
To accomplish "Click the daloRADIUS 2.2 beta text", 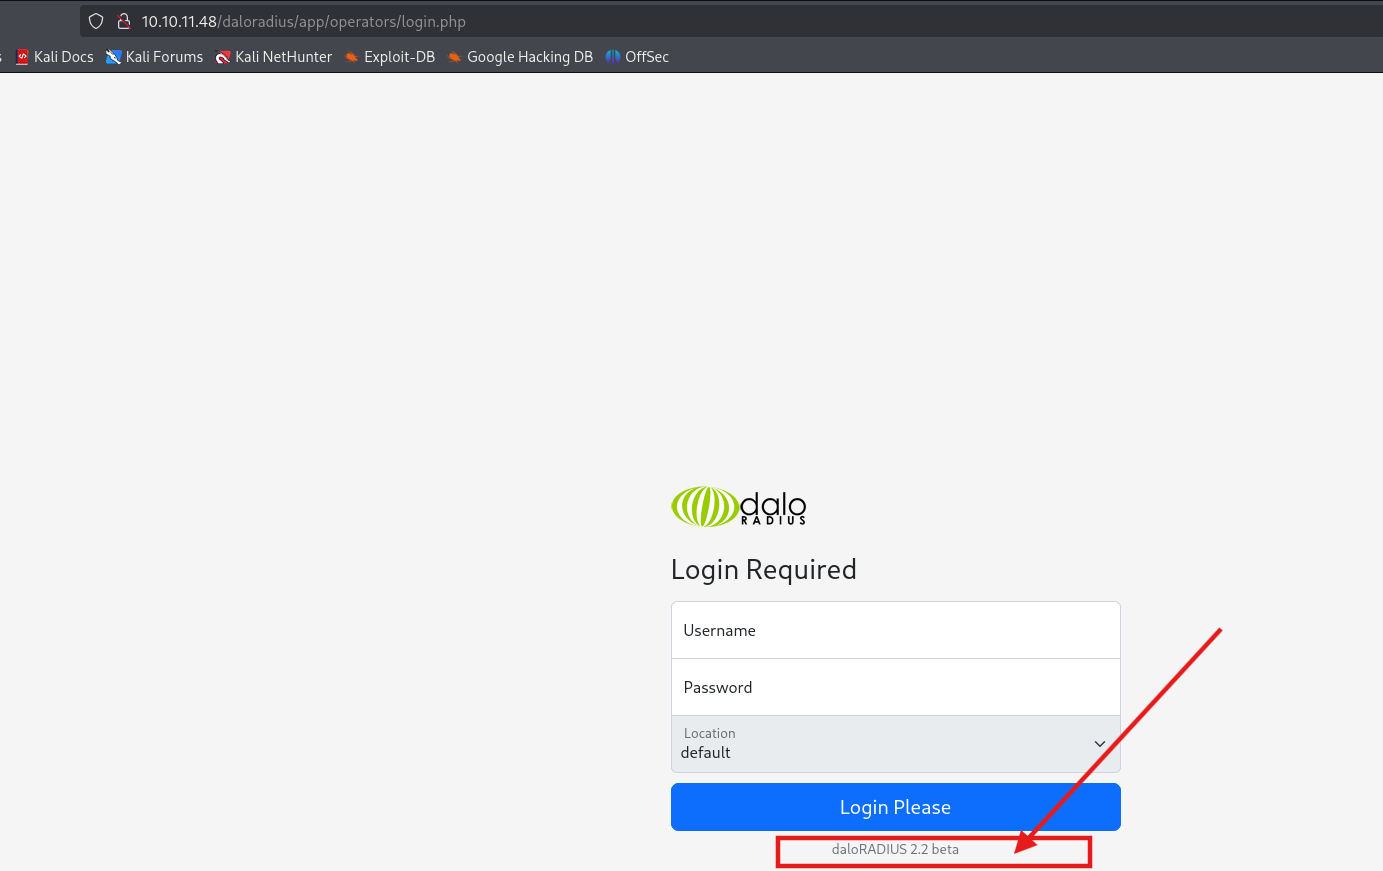I will click(x=895, y=849).
